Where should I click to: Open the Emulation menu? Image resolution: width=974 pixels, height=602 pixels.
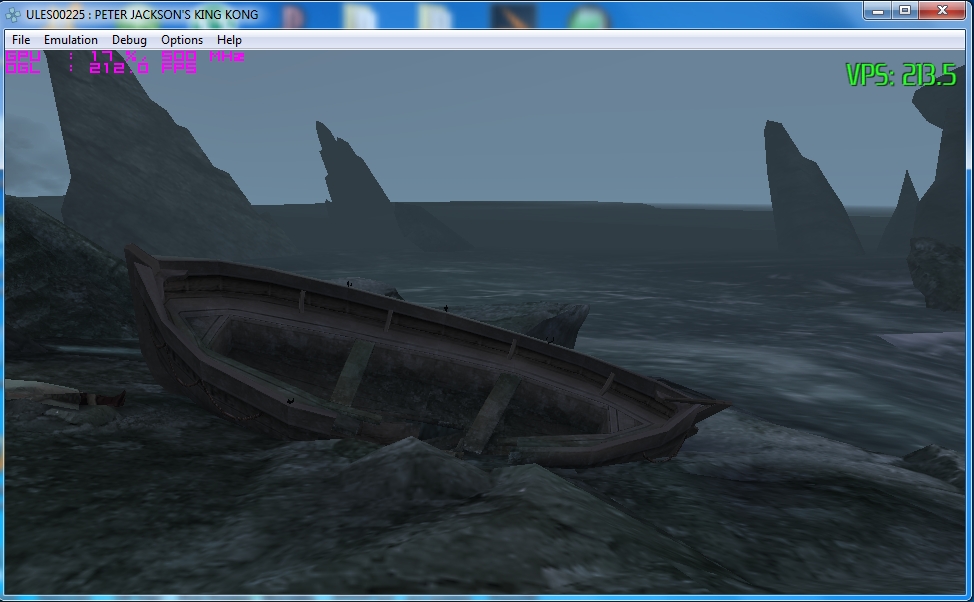pos(71,40)
